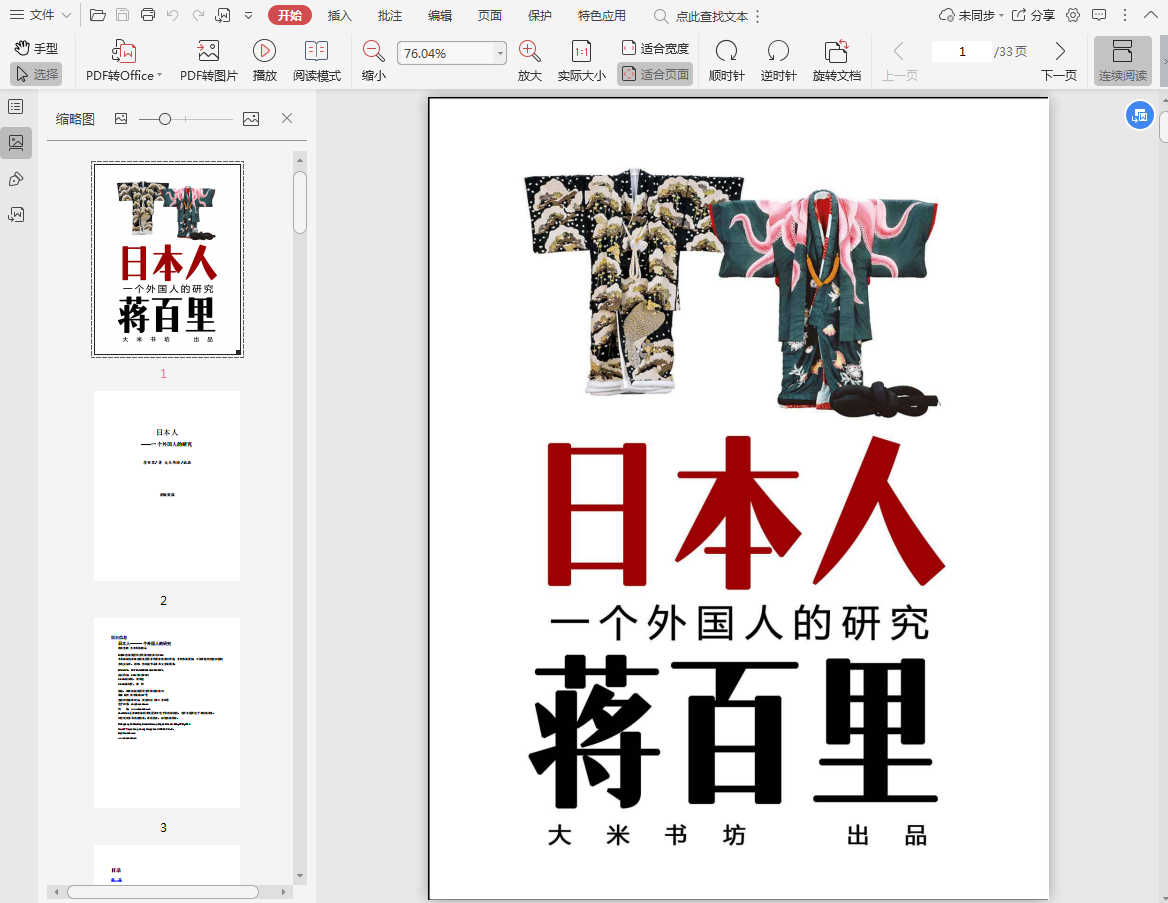Switch to the 手型 hand tool

point(36,48)
